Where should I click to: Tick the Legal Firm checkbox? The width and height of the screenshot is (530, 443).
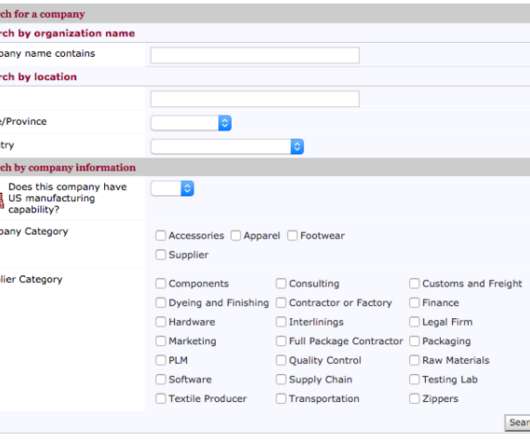coord(414,322)
